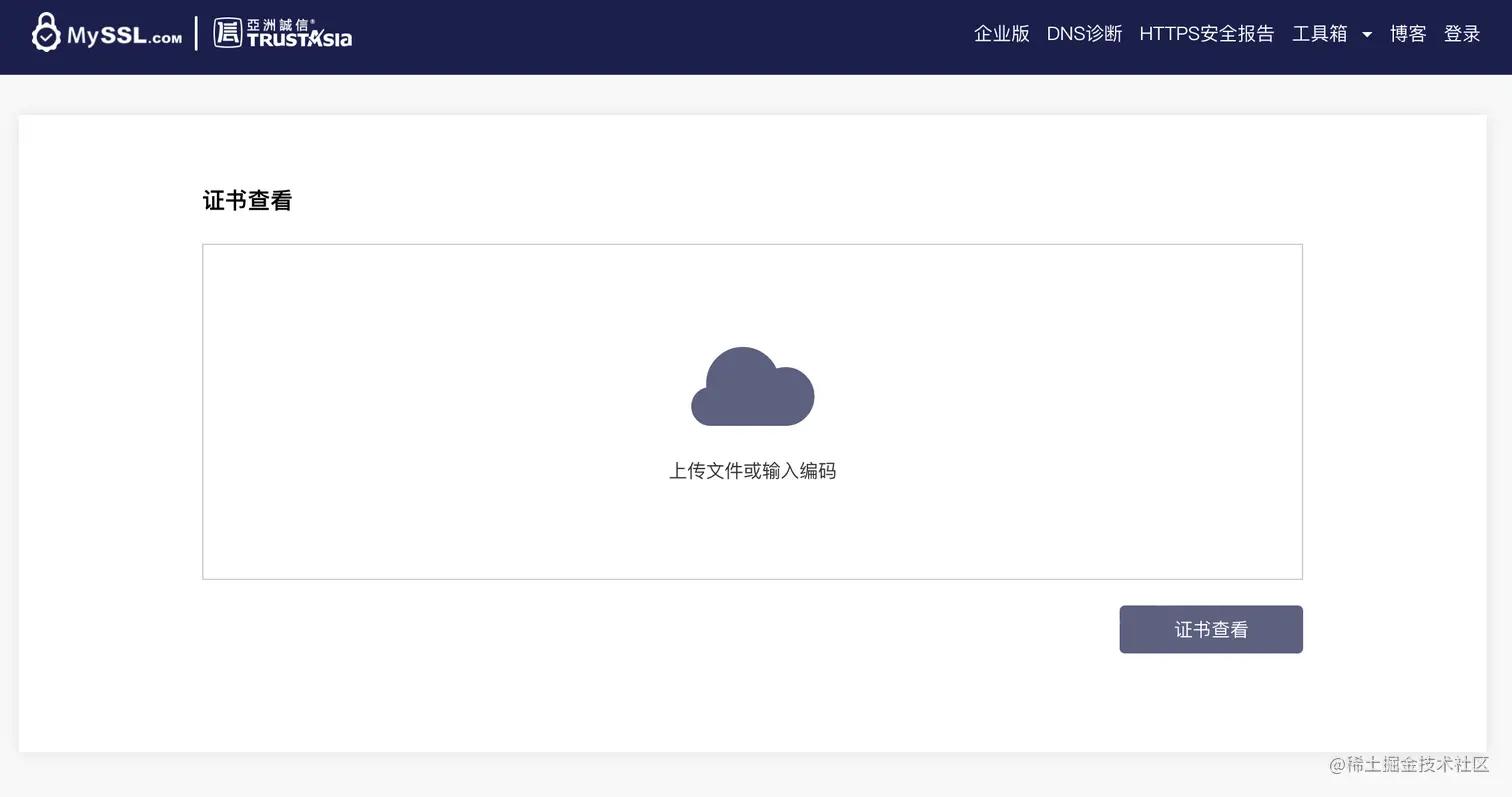Navigate to DNS诊断
Screen dimensions: 1512x797
[x=1084, y=33]
